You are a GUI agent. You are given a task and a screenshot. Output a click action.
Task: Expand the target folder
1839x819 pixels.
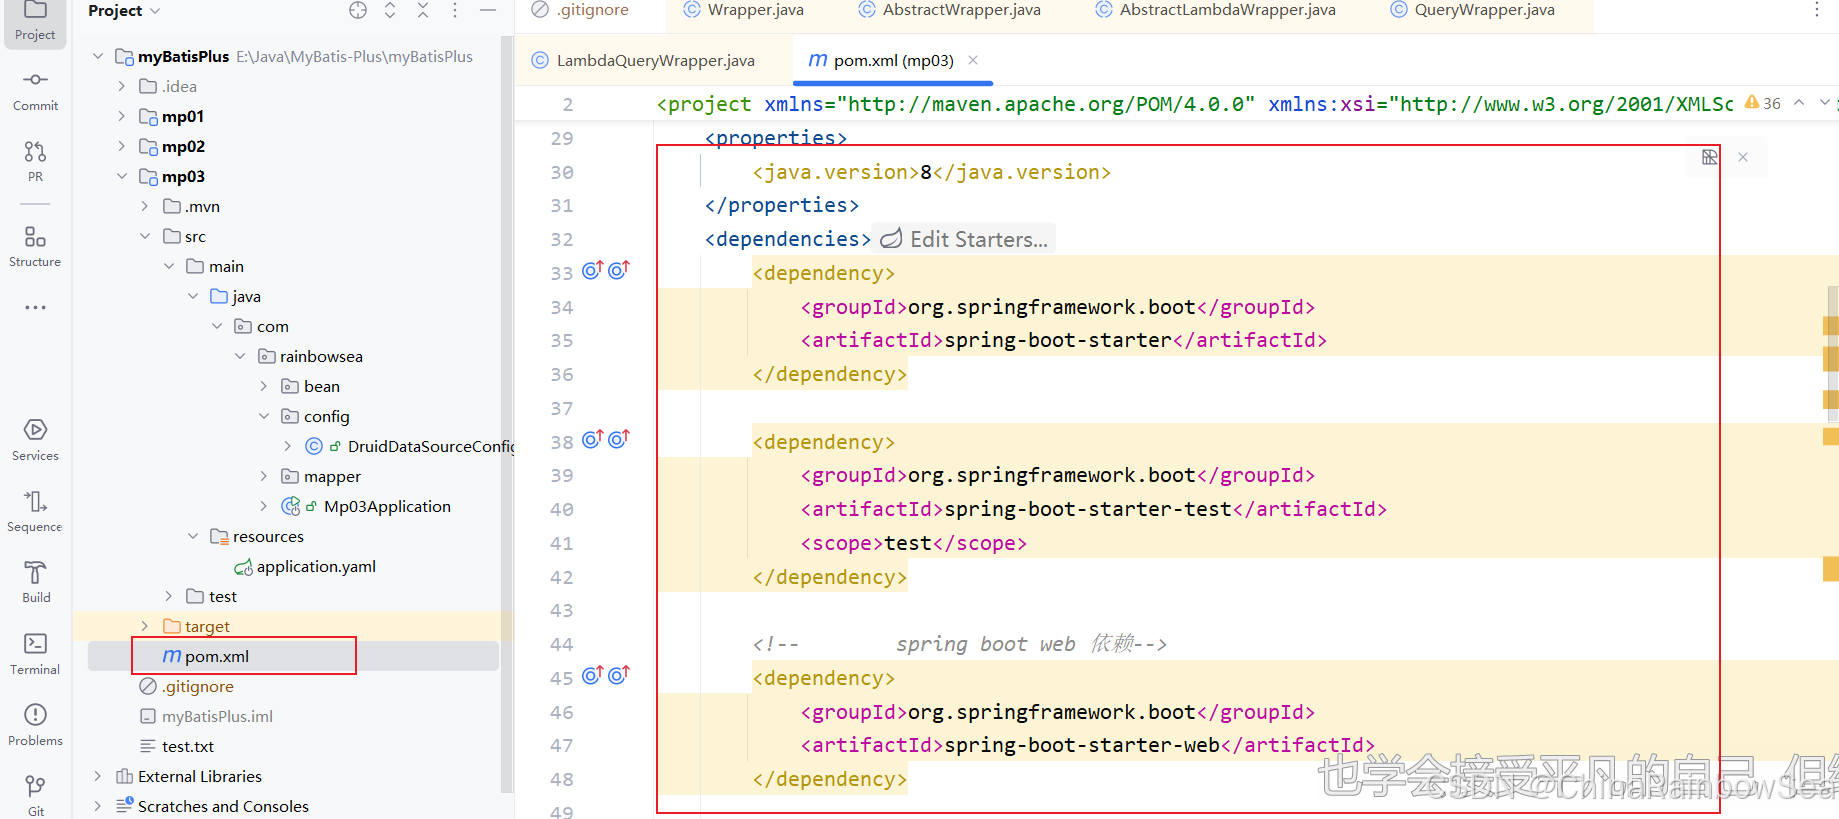point(145,626)
